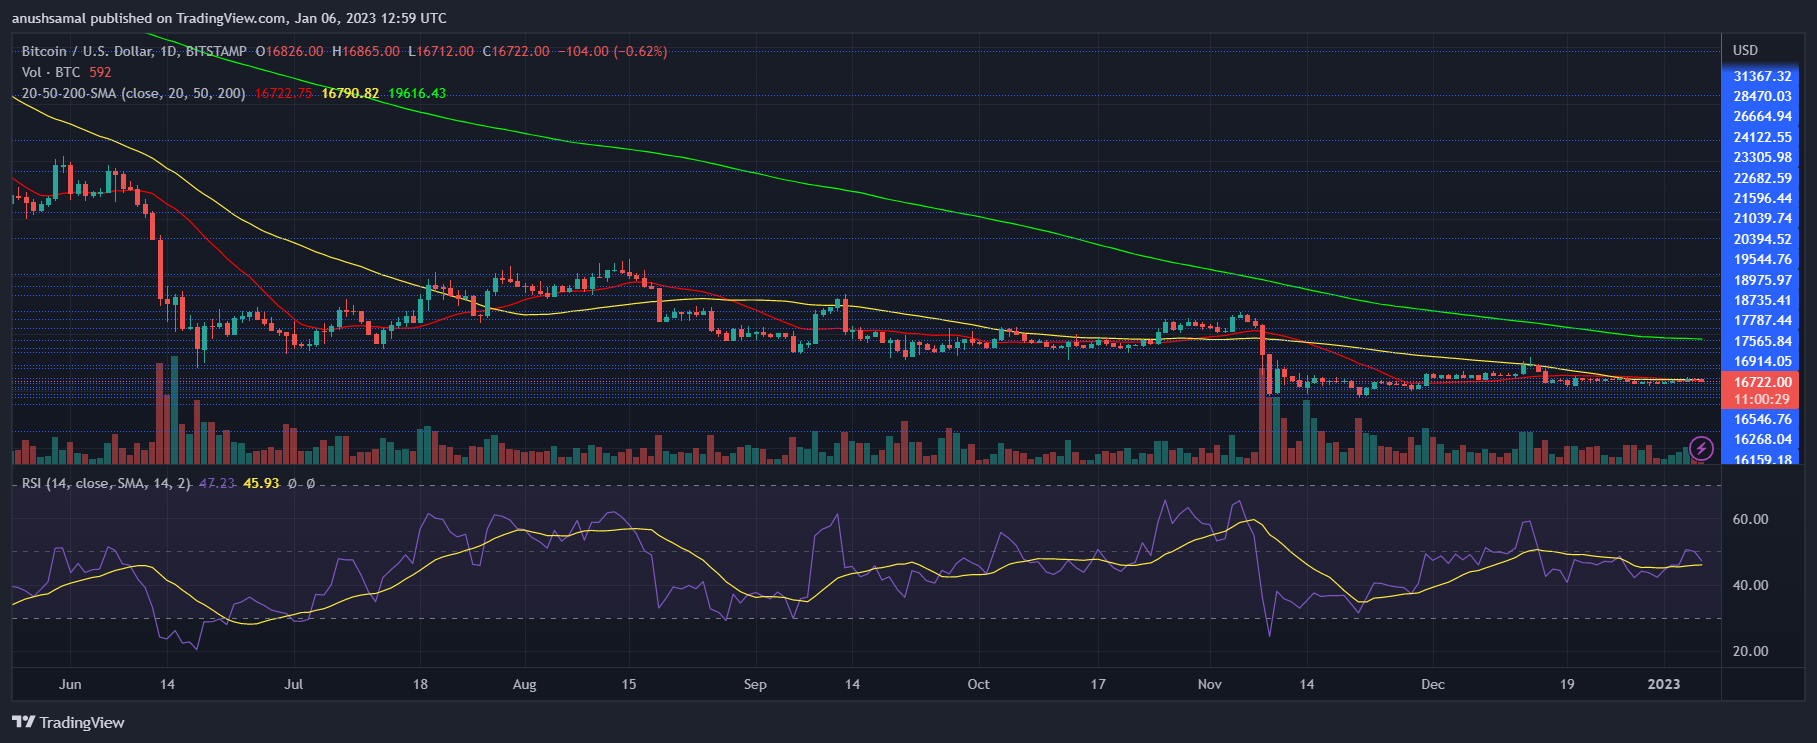Click the 21596.44 price level label
Screen dimensions: 1817x743
click(x=1762, y=198)
